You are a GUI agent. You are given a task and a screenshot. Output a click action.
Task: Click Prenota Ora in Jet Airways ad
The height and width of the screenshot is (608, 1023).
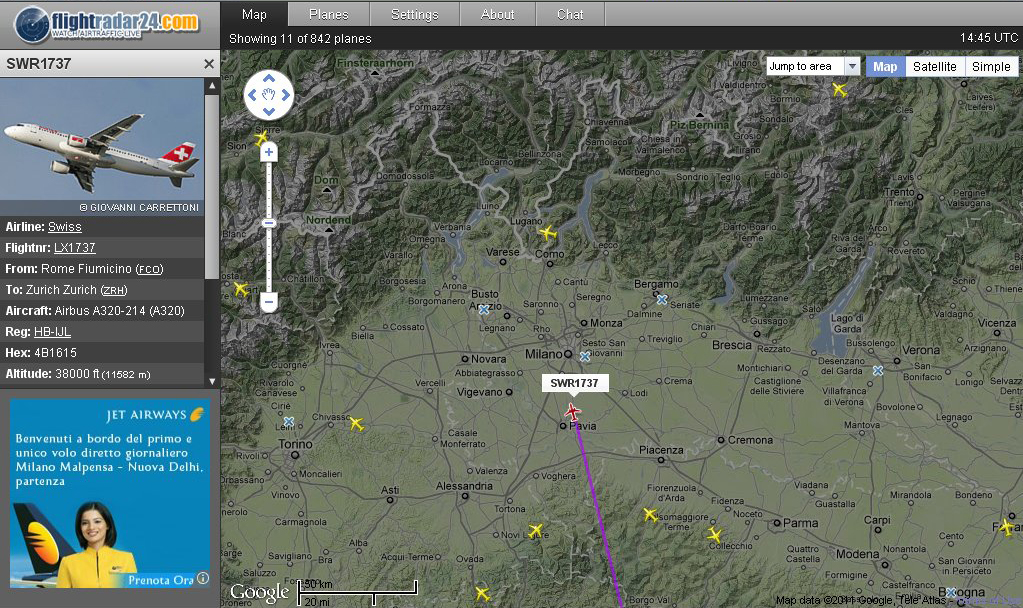point(160,580)
